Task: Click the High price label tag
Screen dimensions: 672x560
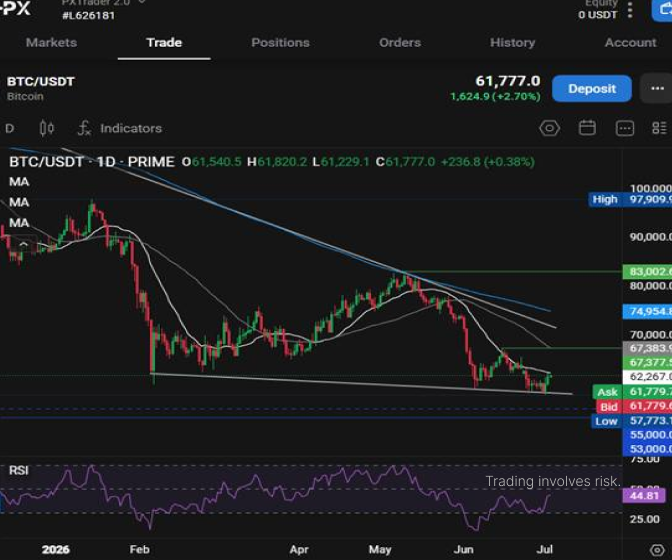Action: tap(605, 200)
